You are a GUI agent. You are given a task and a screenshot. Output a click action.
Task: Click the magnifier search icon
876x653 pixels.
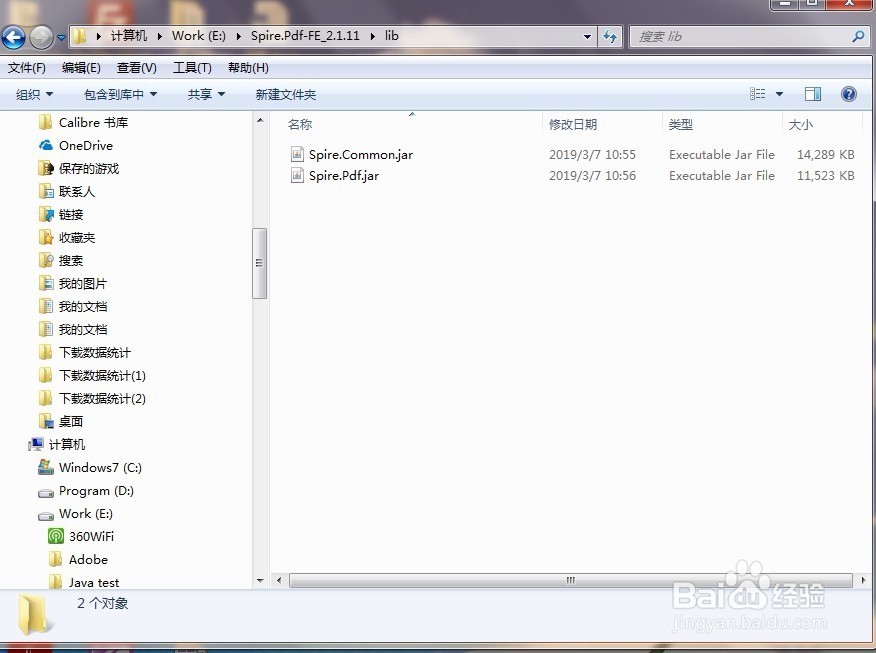[858, 37]
